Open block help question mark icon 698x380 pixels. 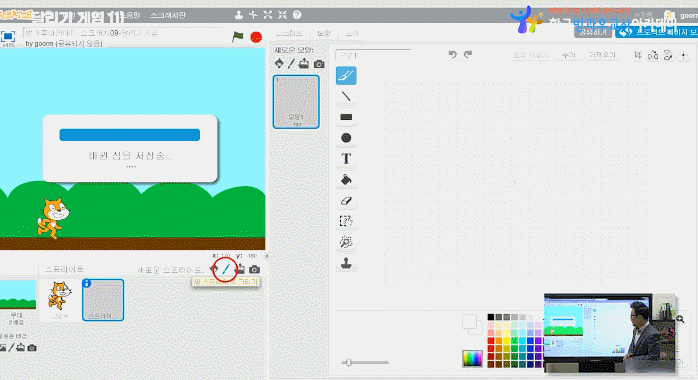(297, 15)
